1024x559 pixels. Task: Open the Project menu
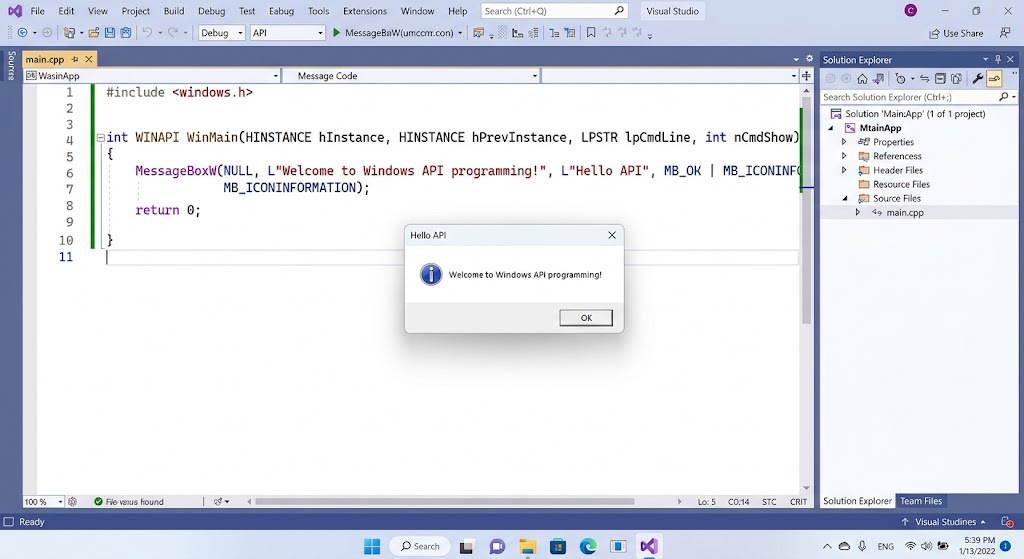coord(136,11)
